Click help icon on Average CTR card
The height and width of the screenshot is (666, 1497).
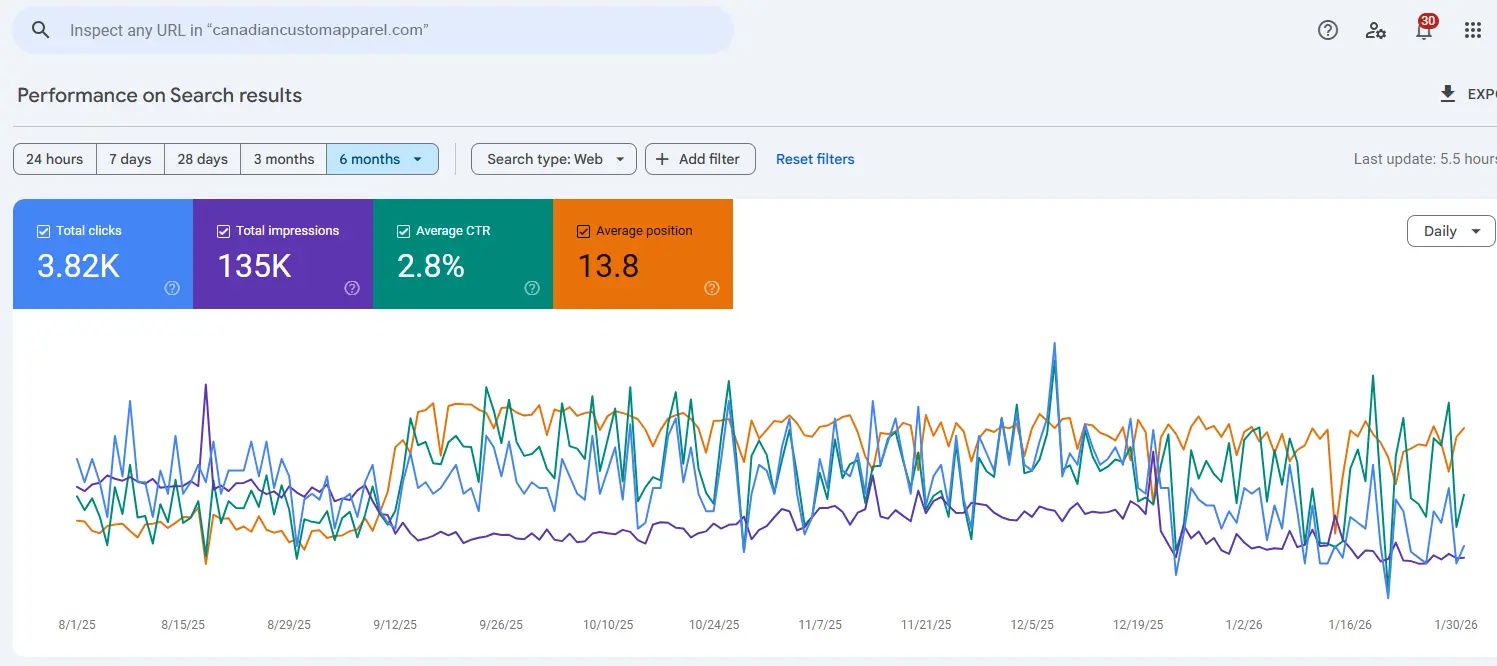532,288
